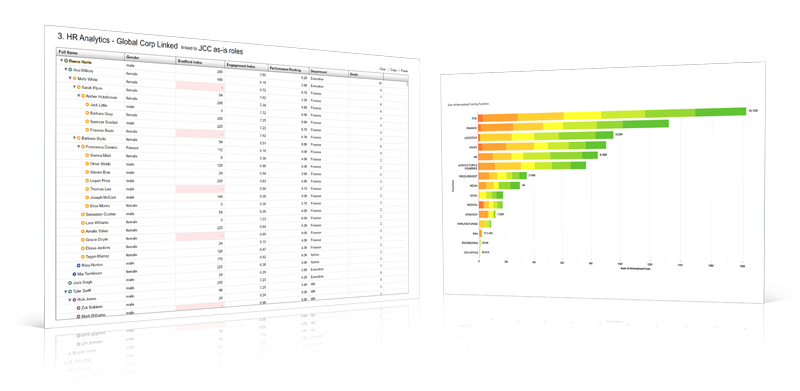Image resolution: width=800 pixels, height=391 pixels.
Task: Select the blue node icon for Riley Norton
Action: point(78,265)
